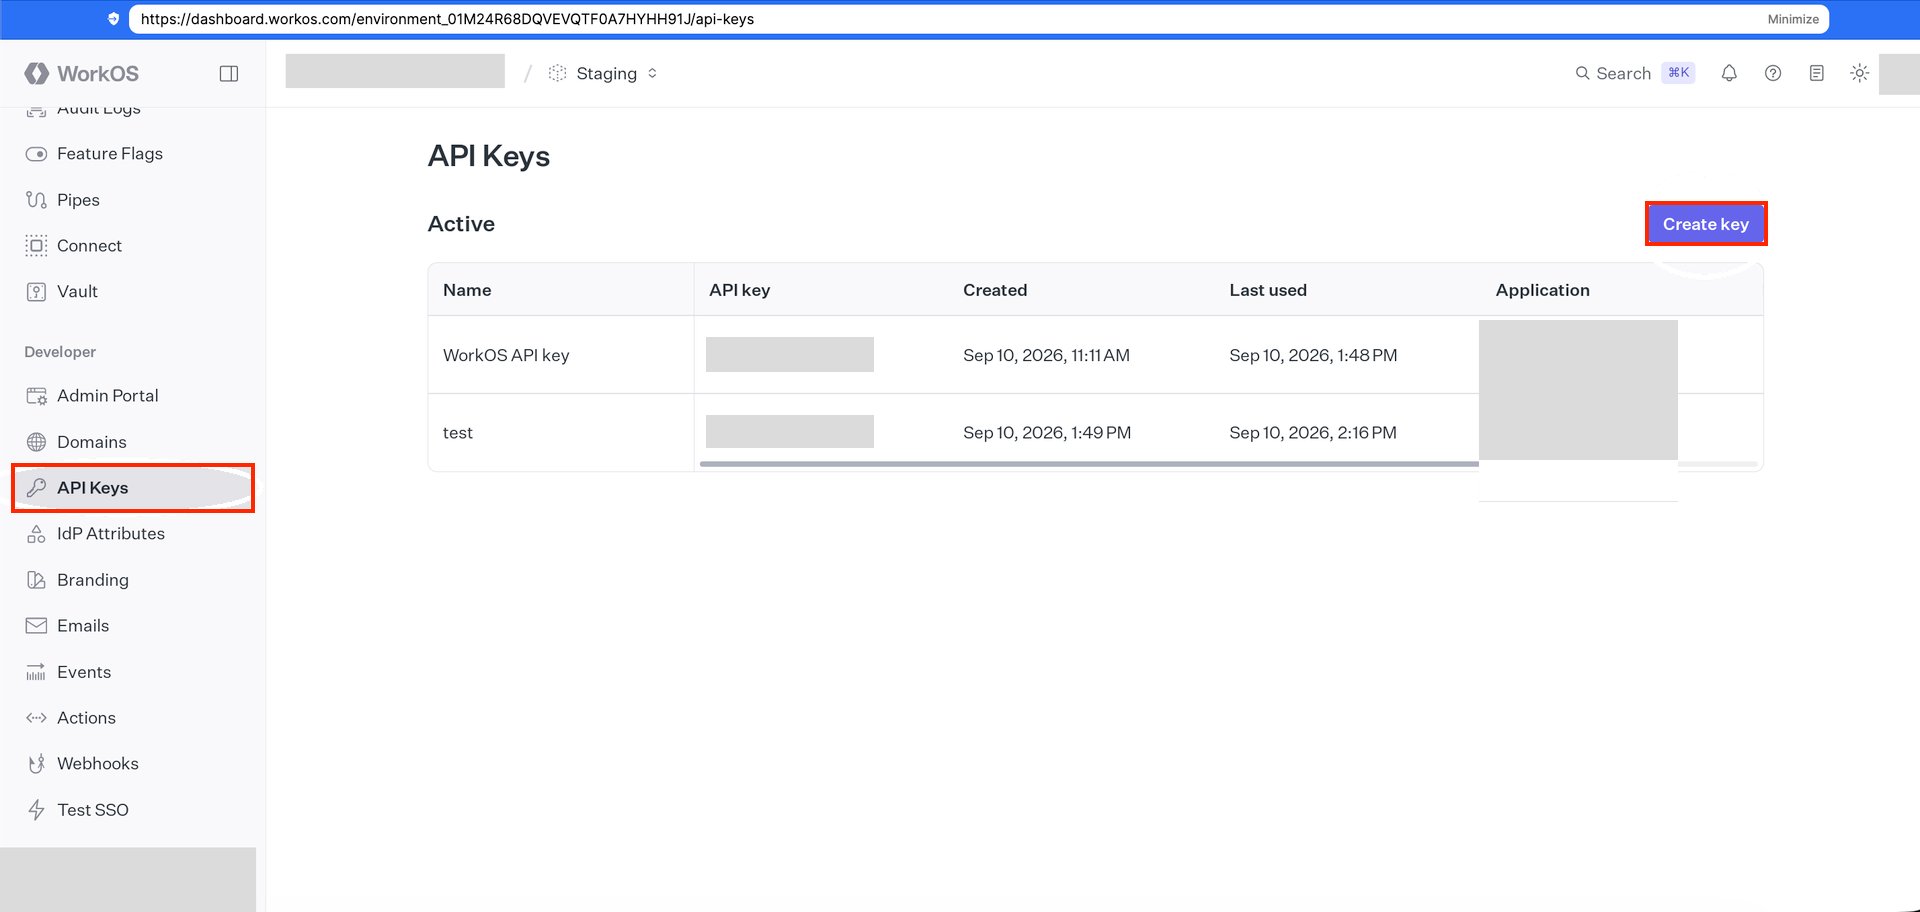Click created date Sep 10, 2026, 1:49 PM

pyautogui.click(x=1047, y=433)
